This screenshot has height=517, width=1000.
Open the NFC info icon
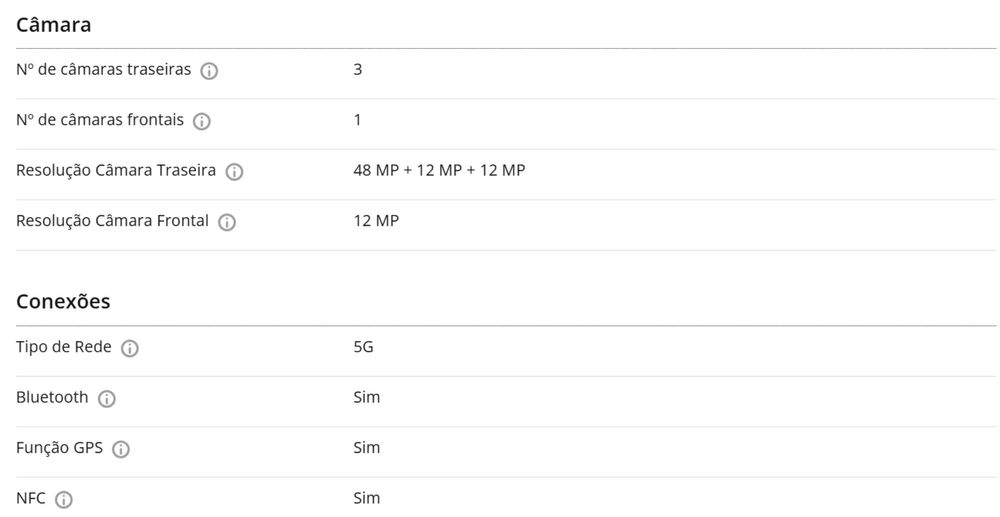[x=64, y=500]
